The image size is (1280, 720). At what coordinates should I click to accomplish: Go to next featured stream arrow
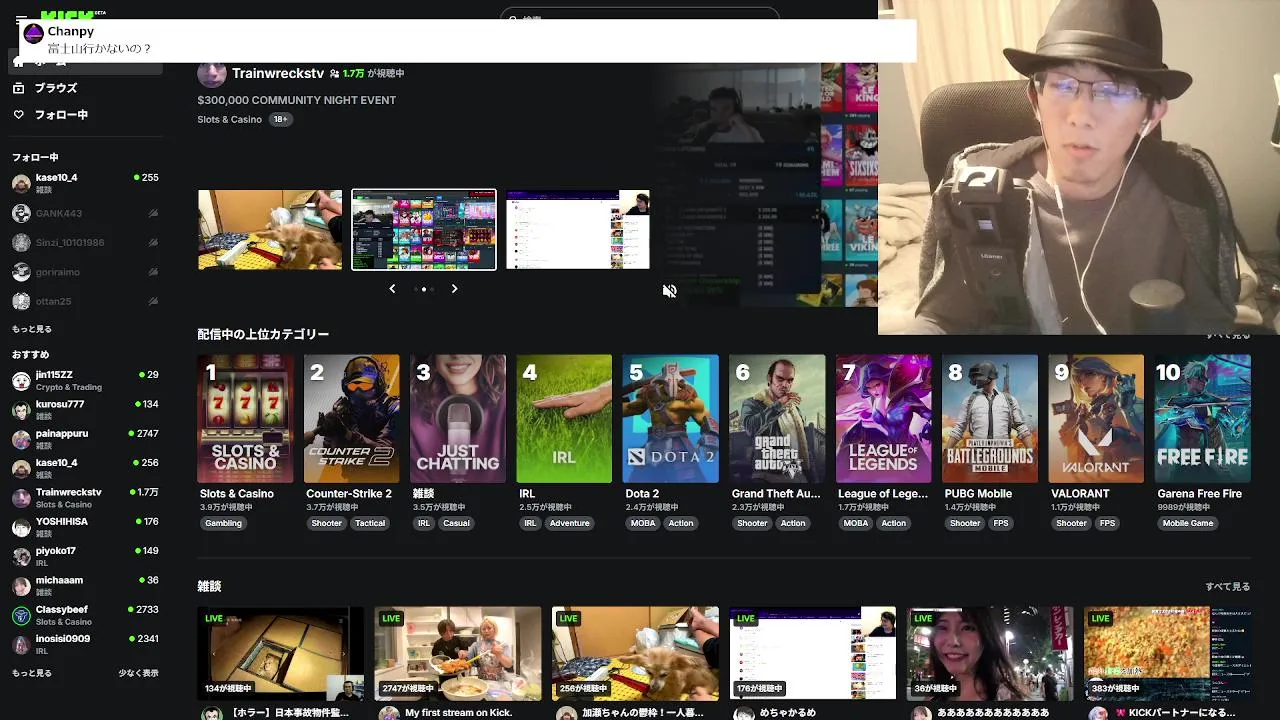click(x=454, y=288)
